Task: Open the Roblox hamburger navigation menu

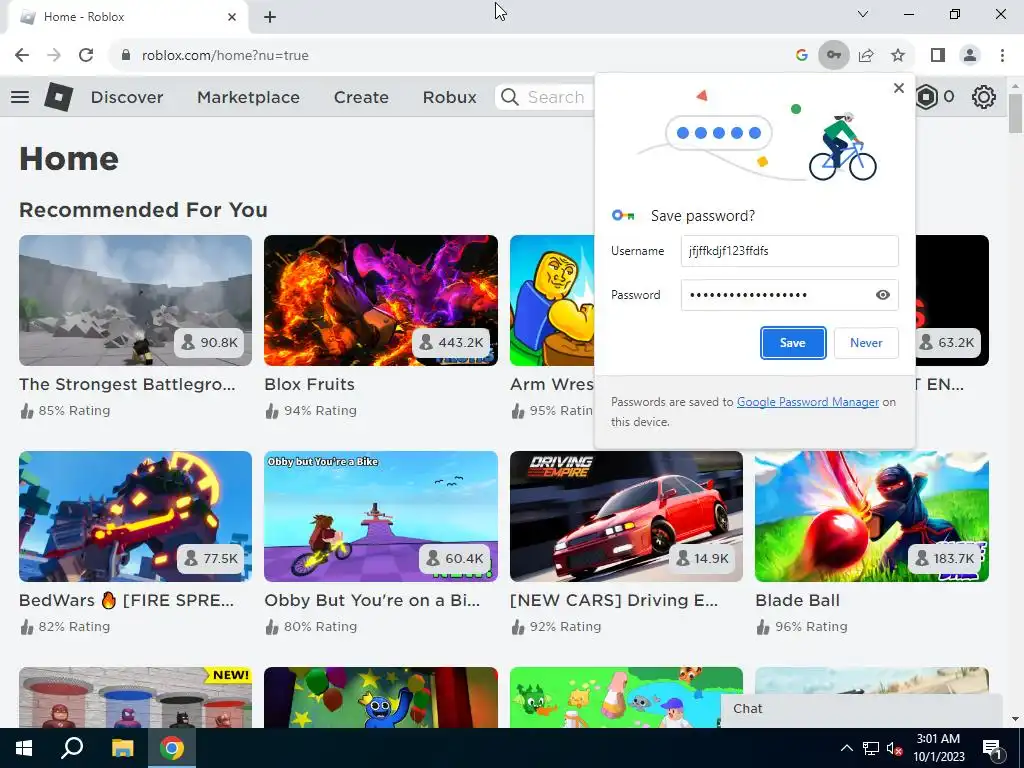Action: tap(20, 97)
